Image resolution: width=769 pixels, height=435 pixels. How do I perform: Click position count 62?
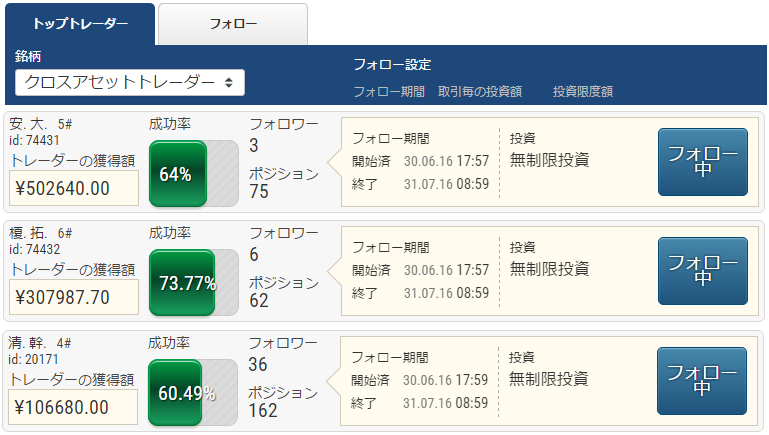coord(259,300)
